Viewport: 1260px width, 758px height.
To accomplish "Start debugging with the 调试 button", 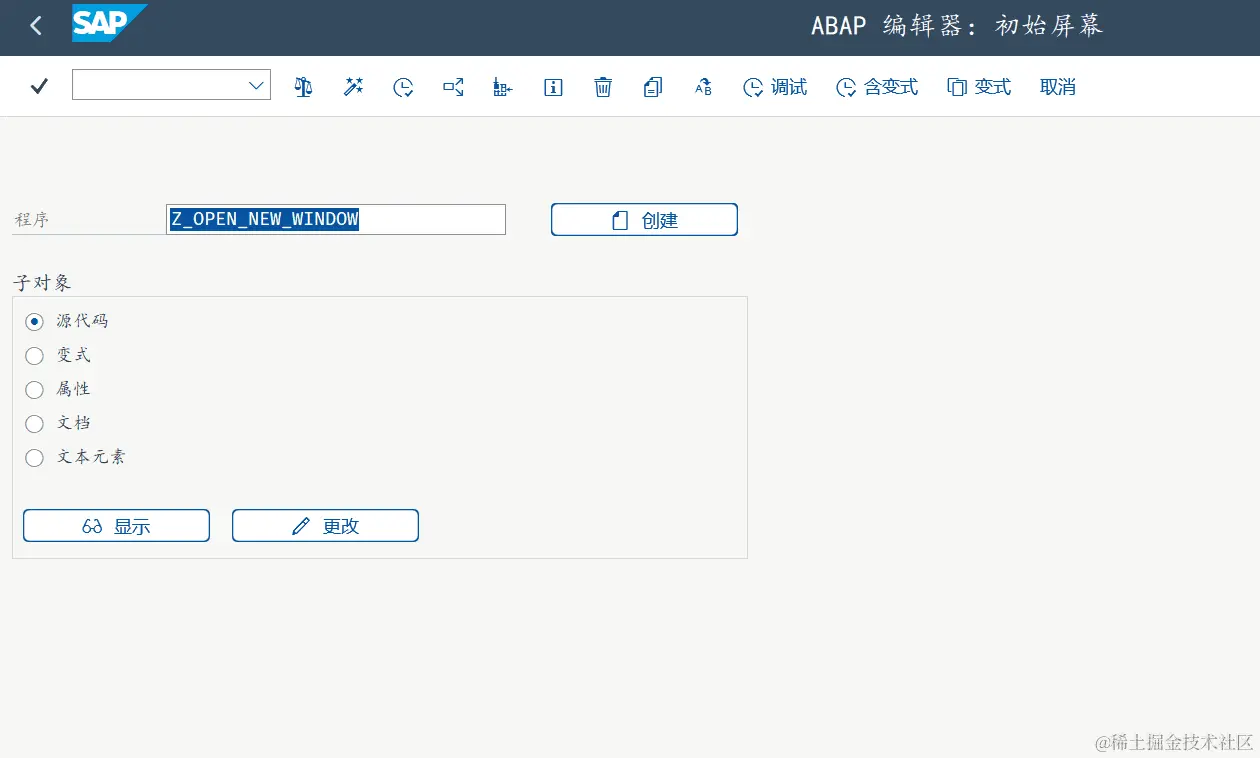I will pyautogui.click(x=775, y=87).
